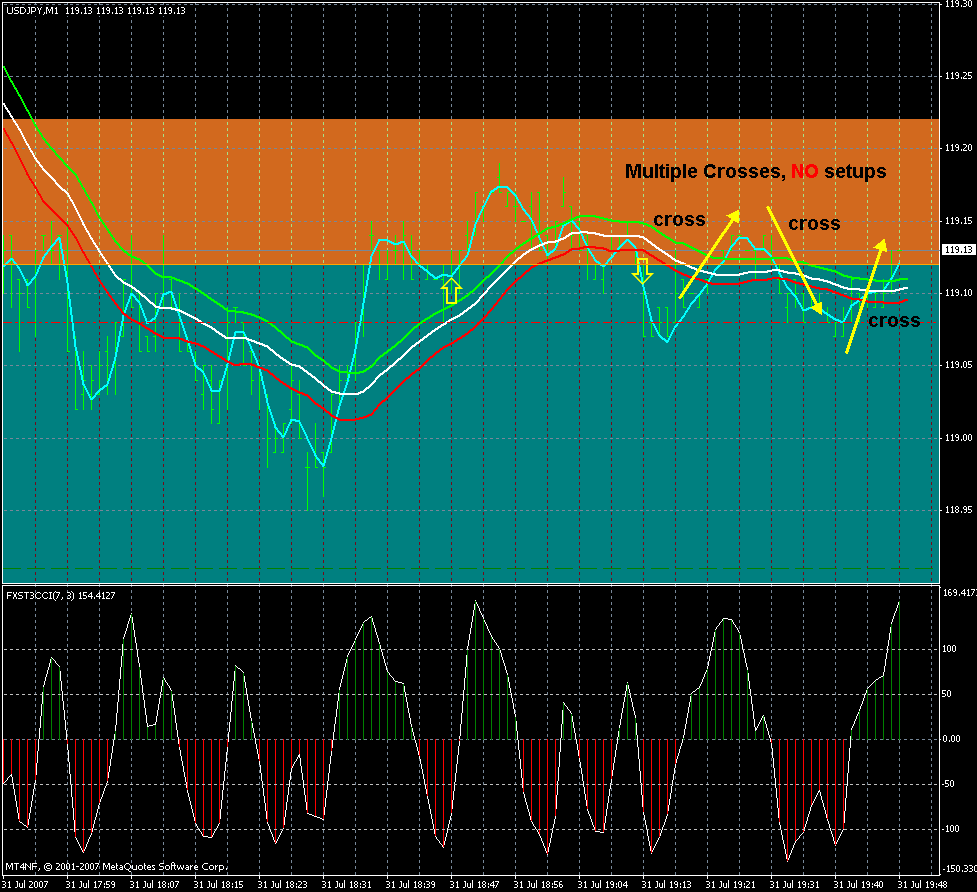Click the -150.33 minimum on the CCI scale
The height and width of the screenshot is (892, 977).
(x=958, y=869)
